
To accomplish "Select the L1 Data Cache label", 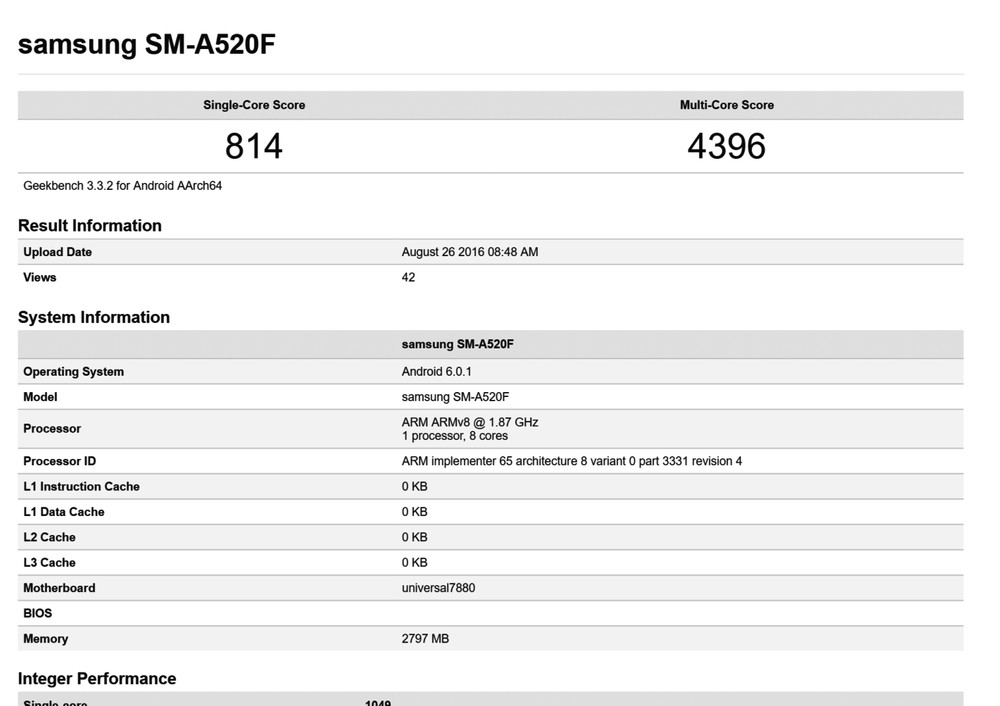I will tap(64, 512).
